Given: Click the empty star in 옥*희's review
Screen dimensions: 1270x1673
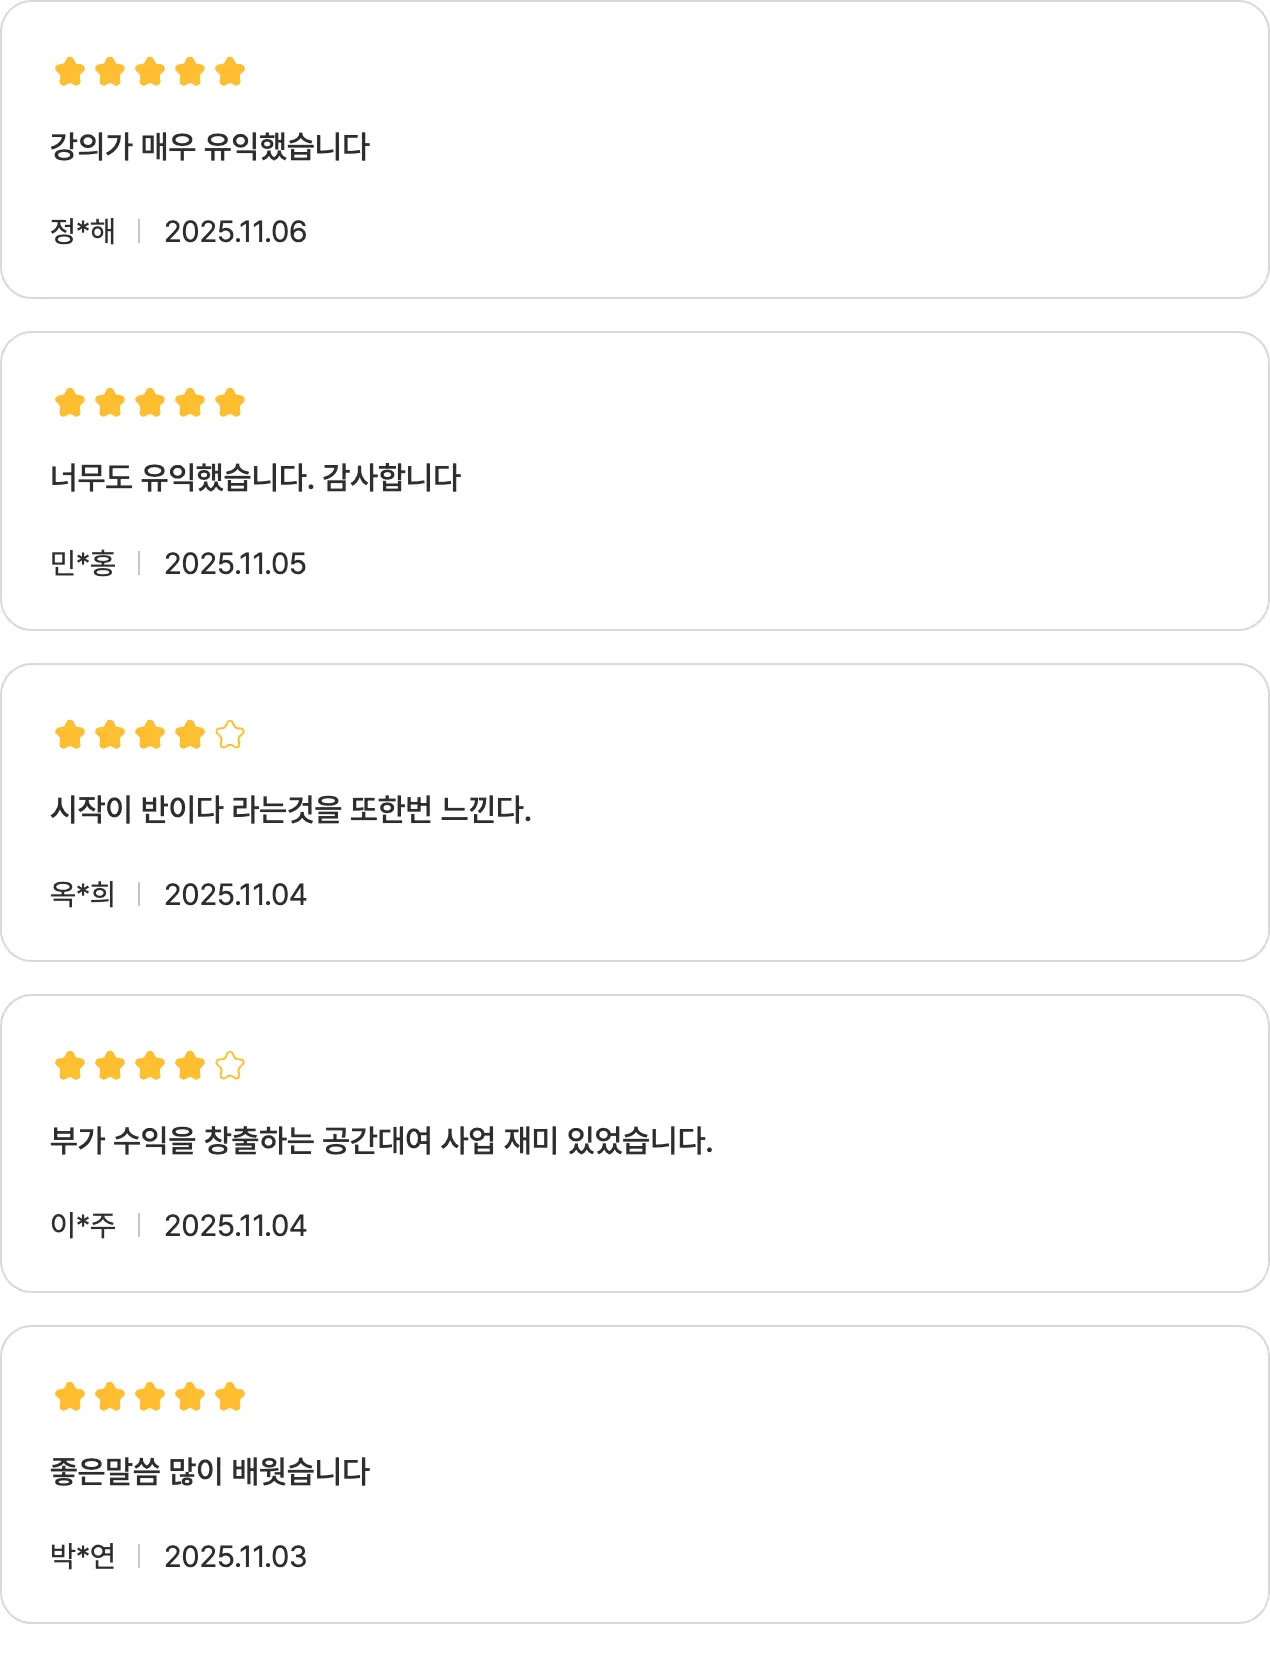Looking at the screenshot, I should tap(230, 735).
